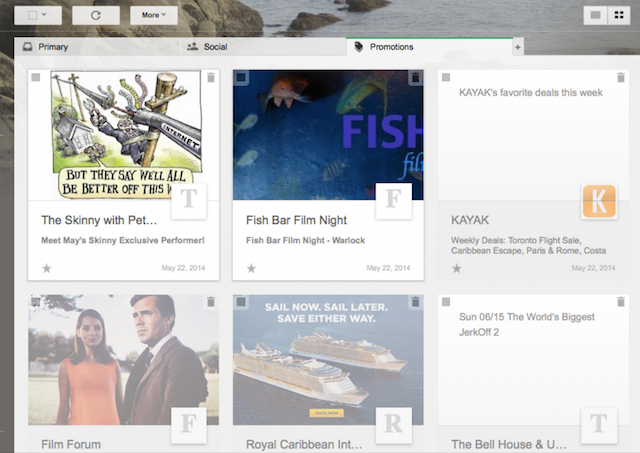Open The Bell House & U email title
Image resolution: width=640 pixels, height=453 pixels.
click(x=509, y=444)
